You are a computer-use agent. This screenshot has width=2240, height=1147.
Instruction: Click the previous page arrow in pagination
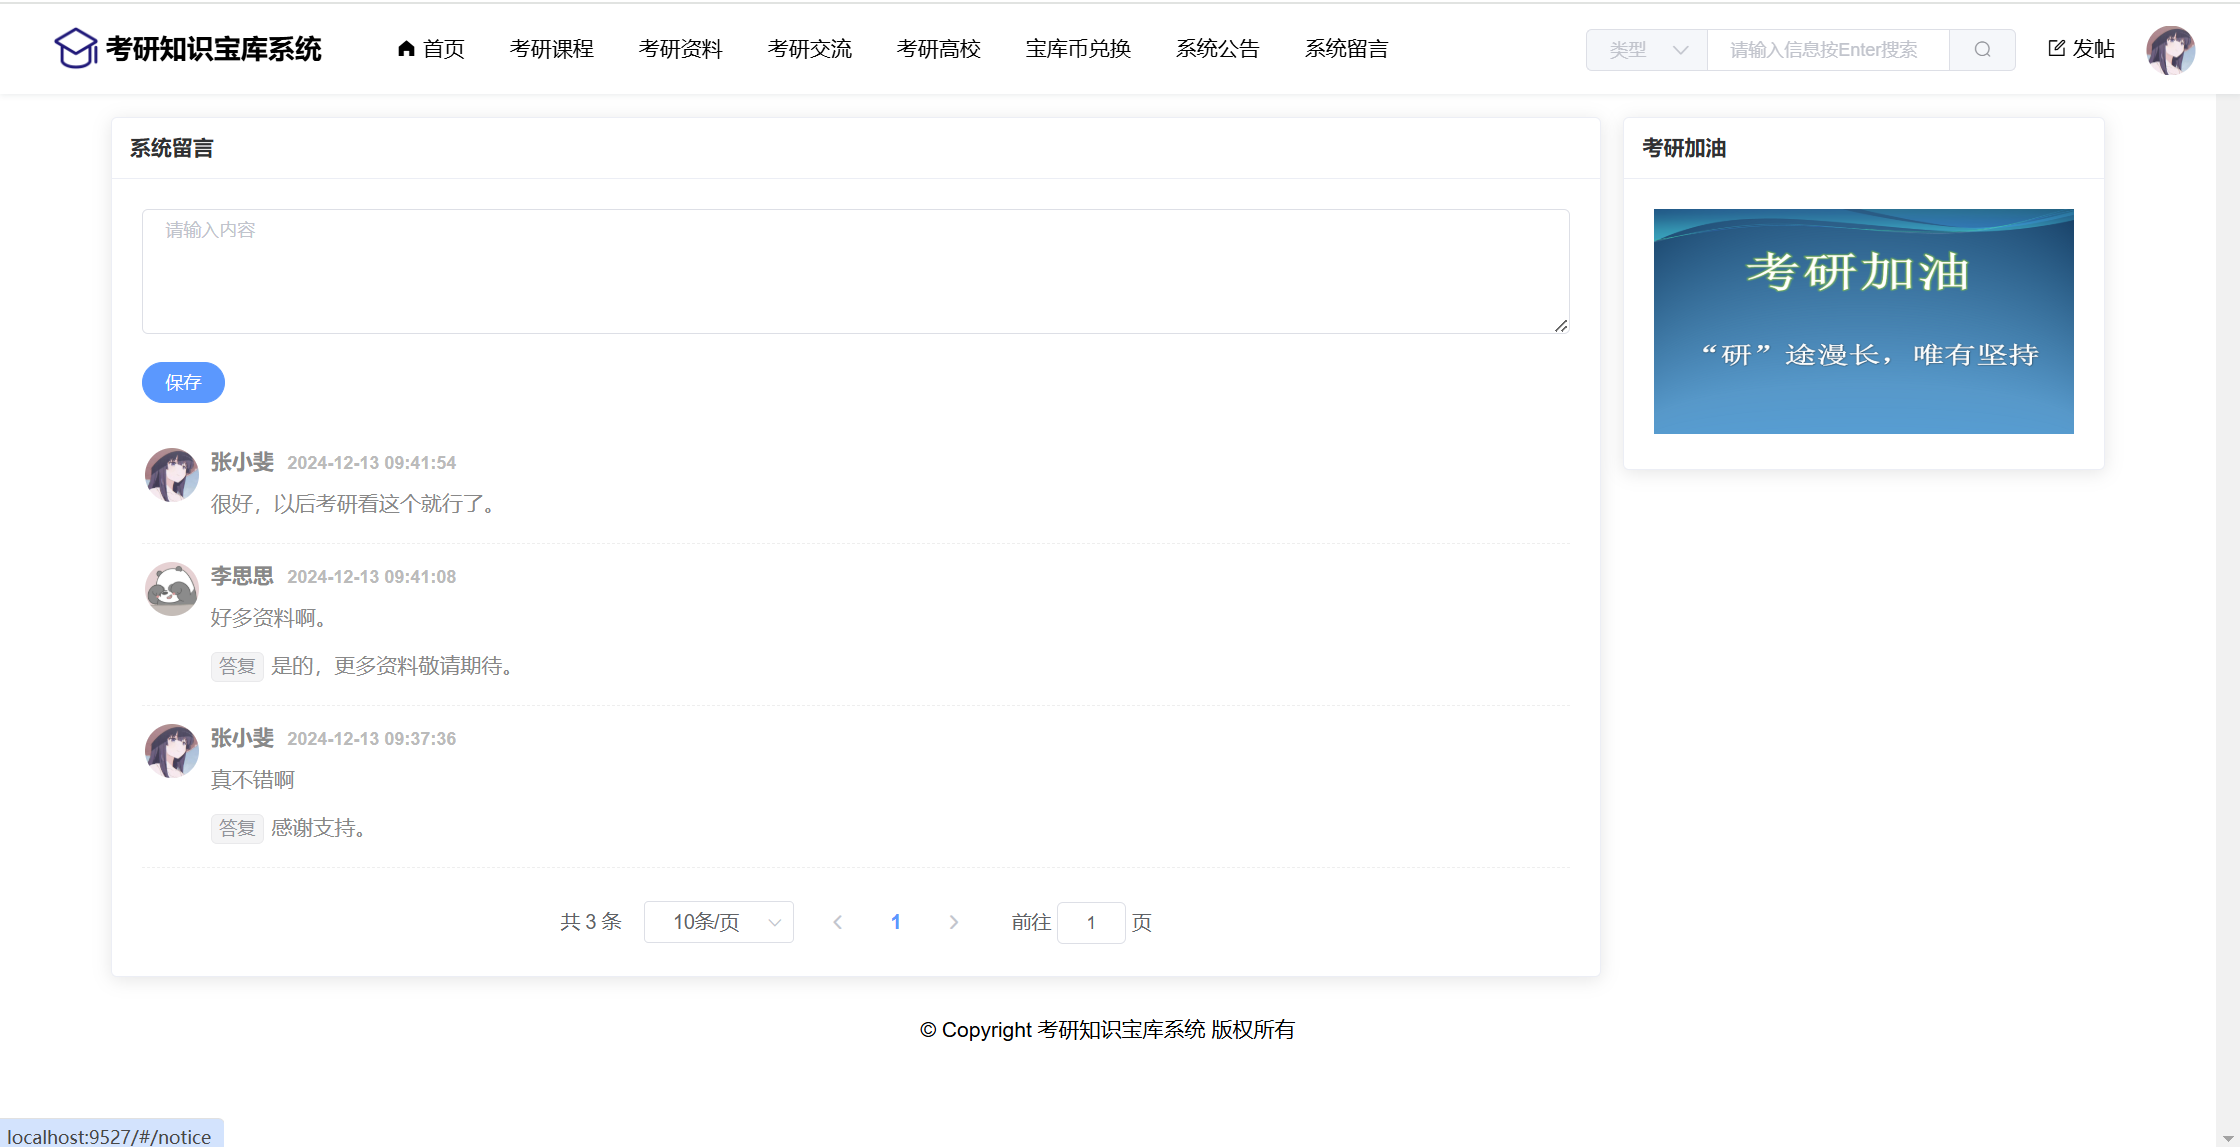(838, 922)
